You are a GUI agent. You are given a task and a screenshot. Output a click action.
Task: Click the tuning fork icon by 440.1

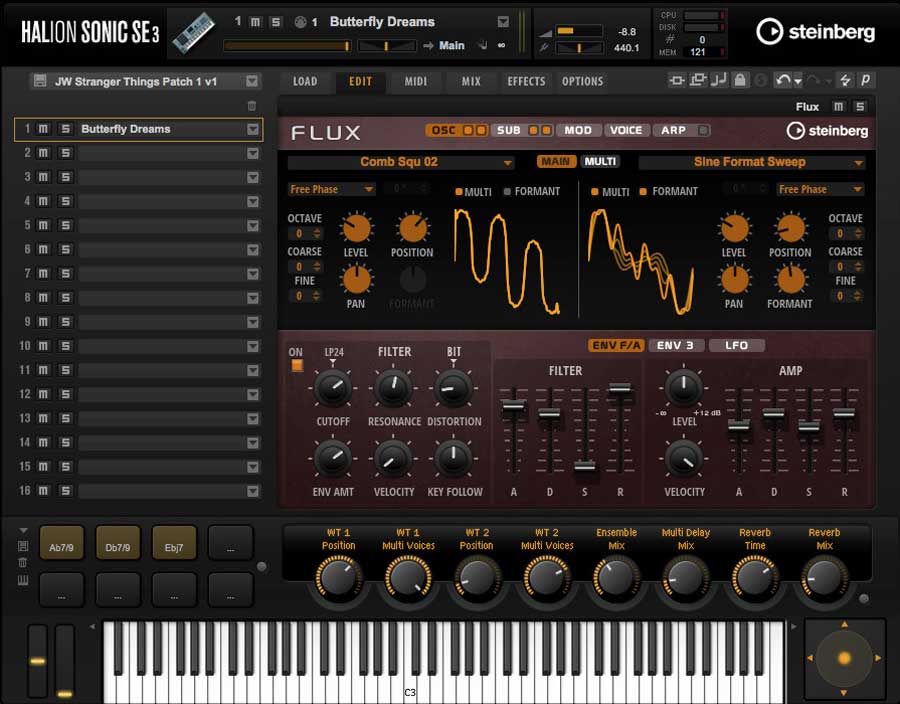544,48
